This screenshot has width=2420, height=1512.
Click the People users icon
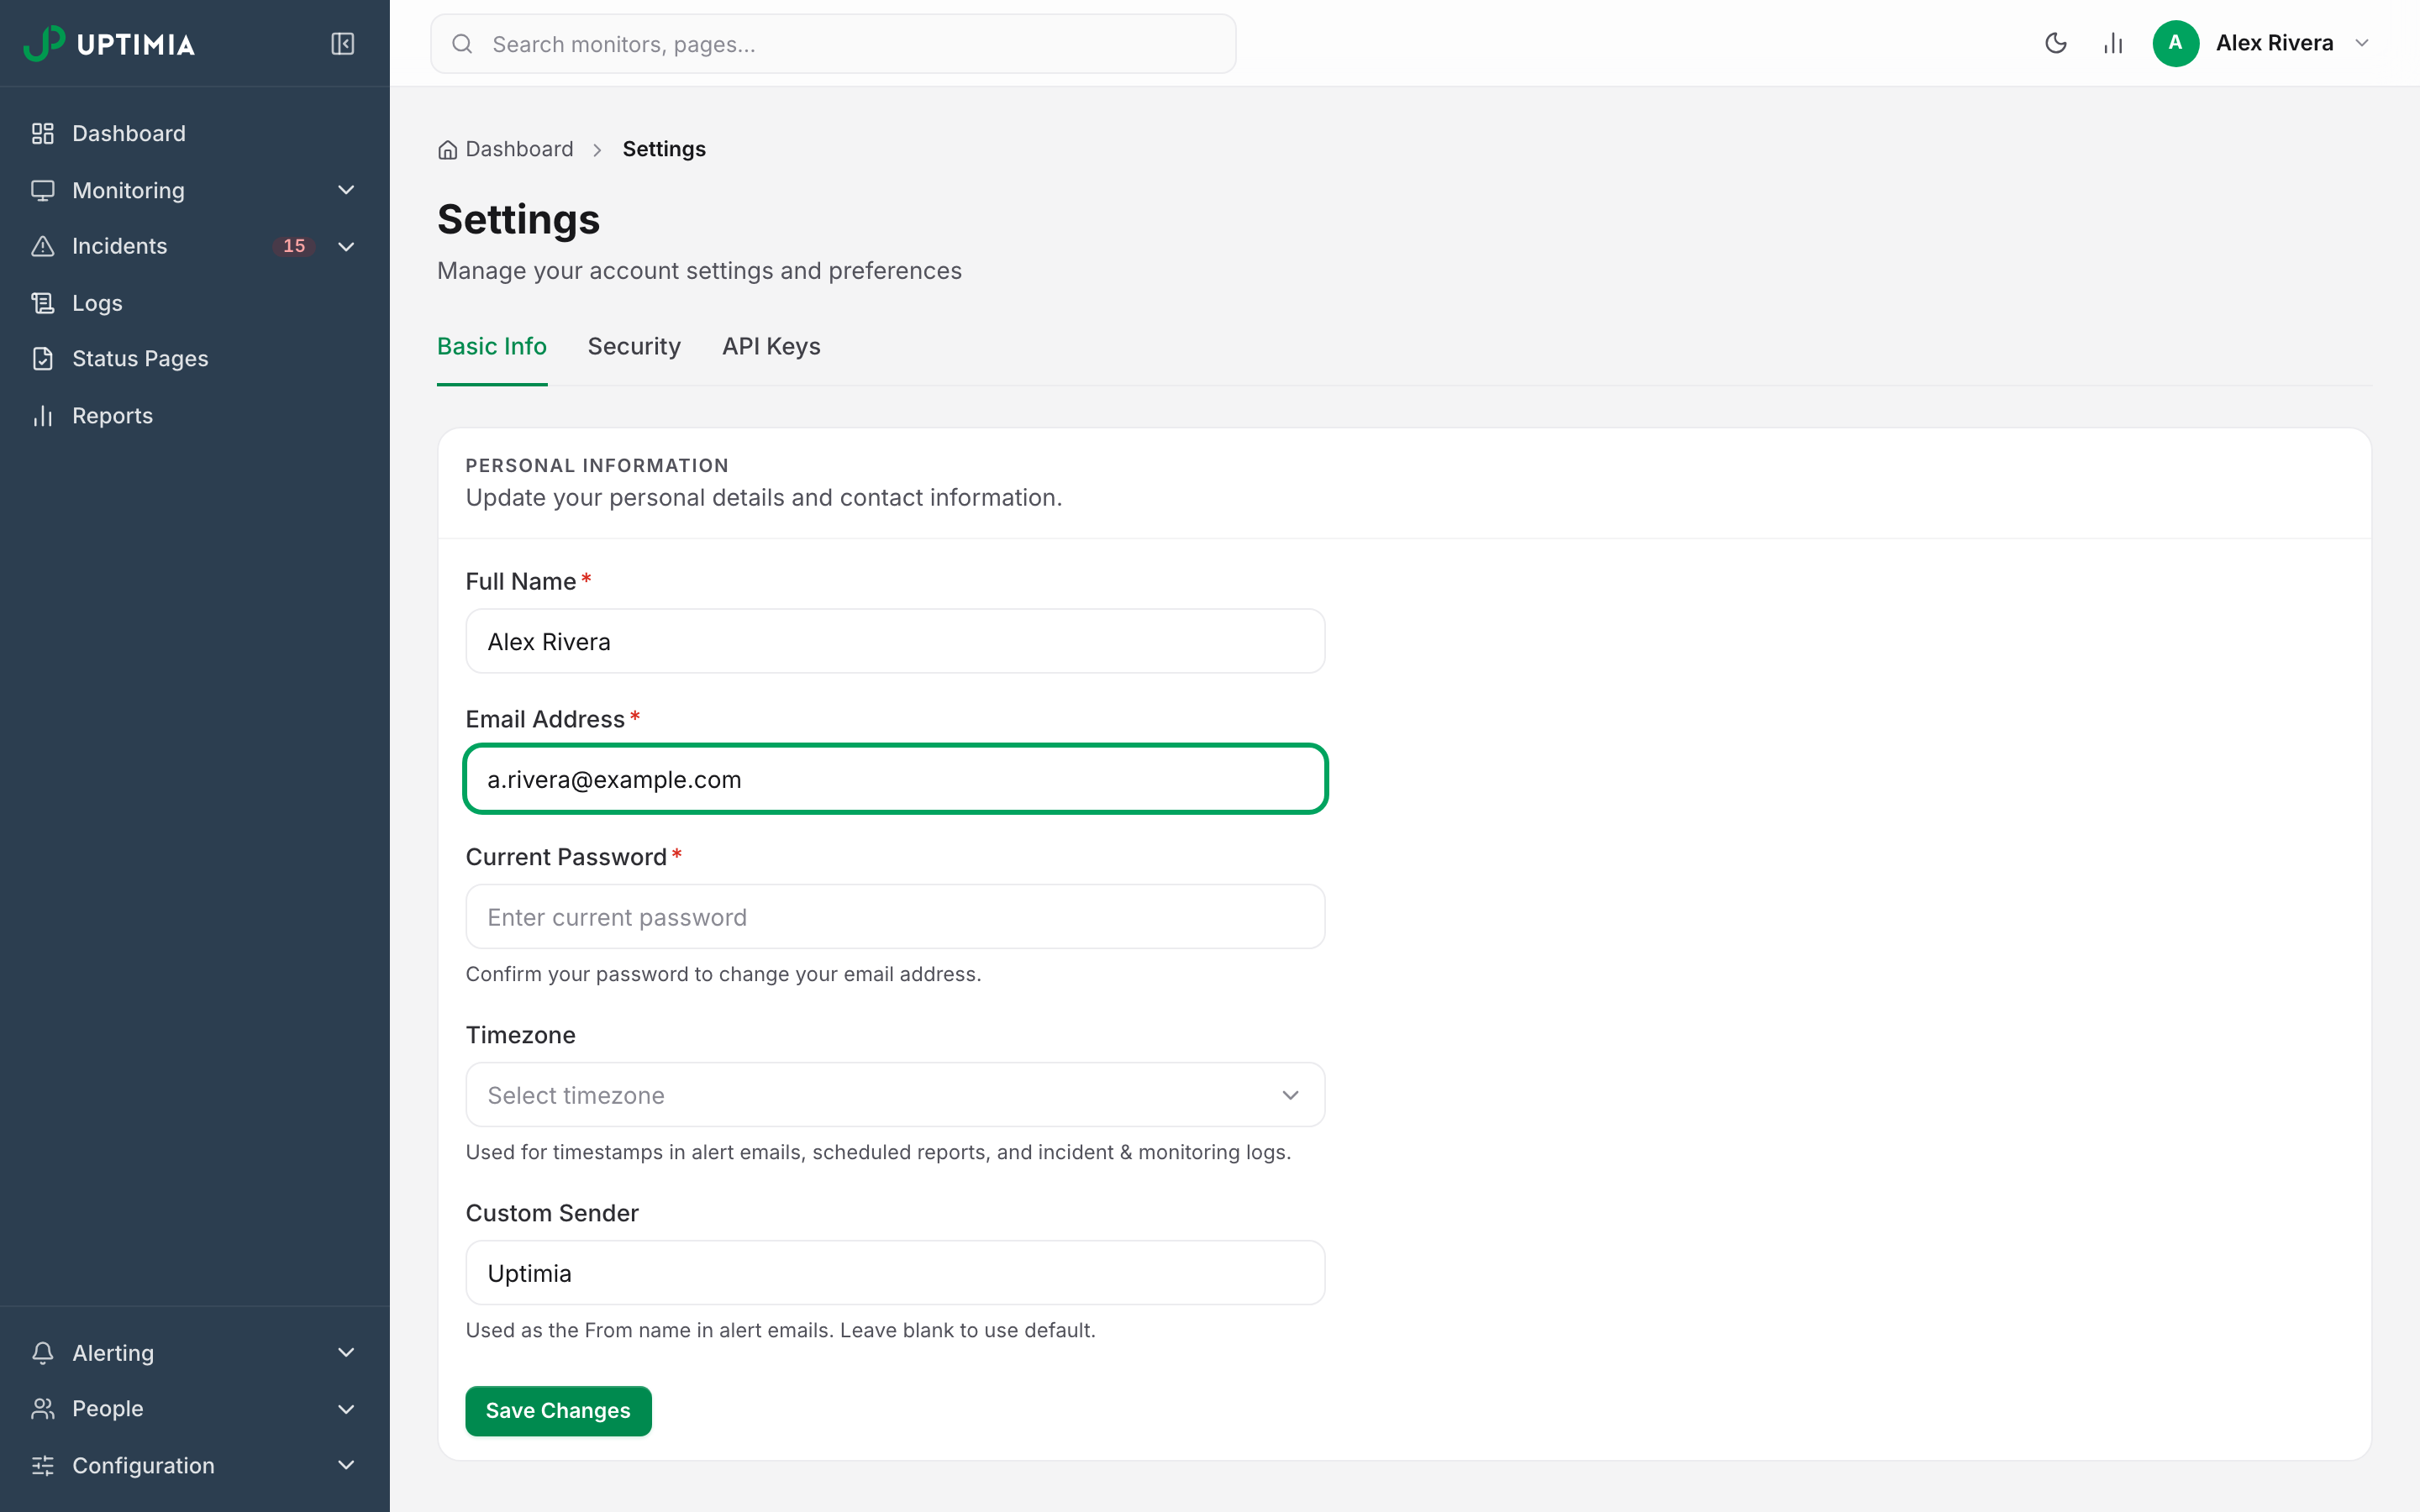click(x=43, y=1409)
